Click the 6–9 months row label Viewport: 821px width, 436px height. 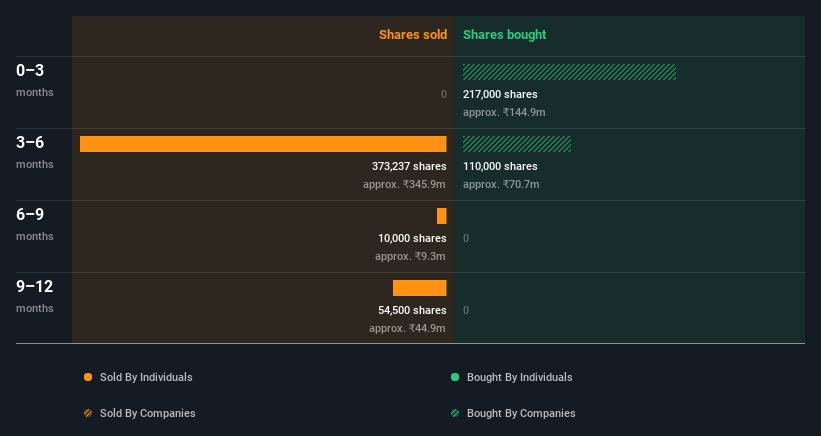click(35, 224)
